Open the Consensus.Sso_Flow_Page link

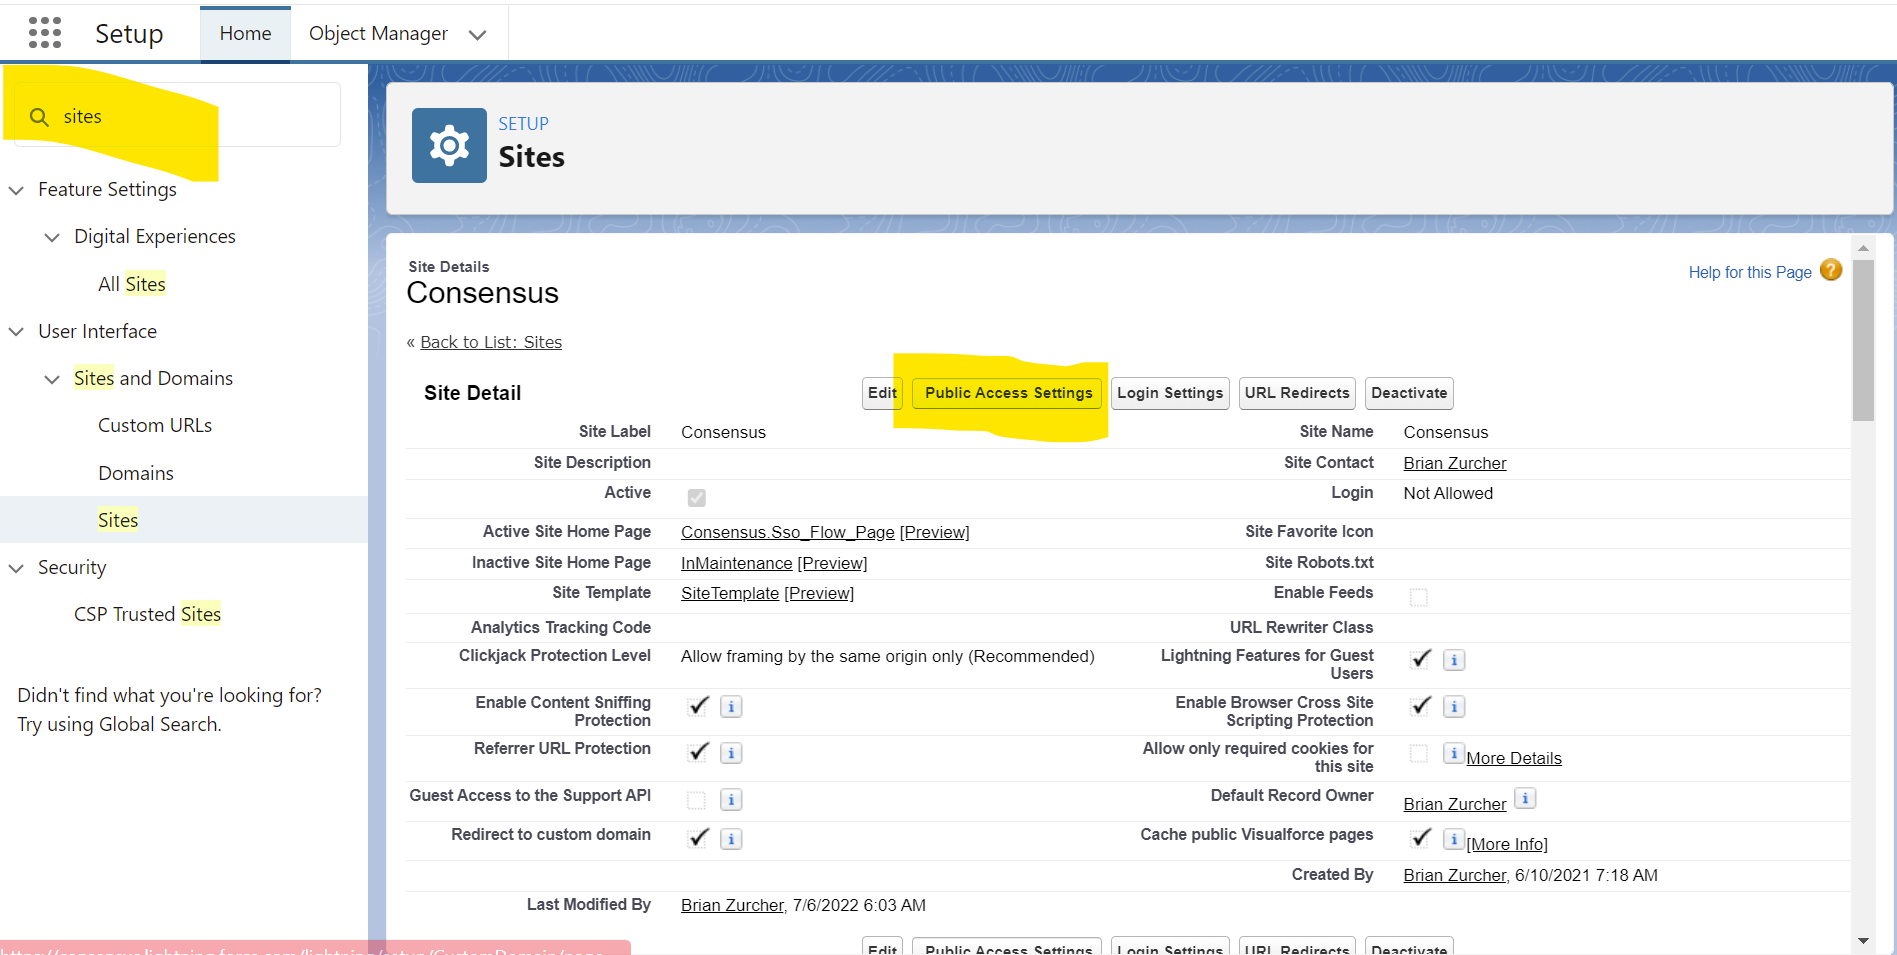click(x=788, y=532)
